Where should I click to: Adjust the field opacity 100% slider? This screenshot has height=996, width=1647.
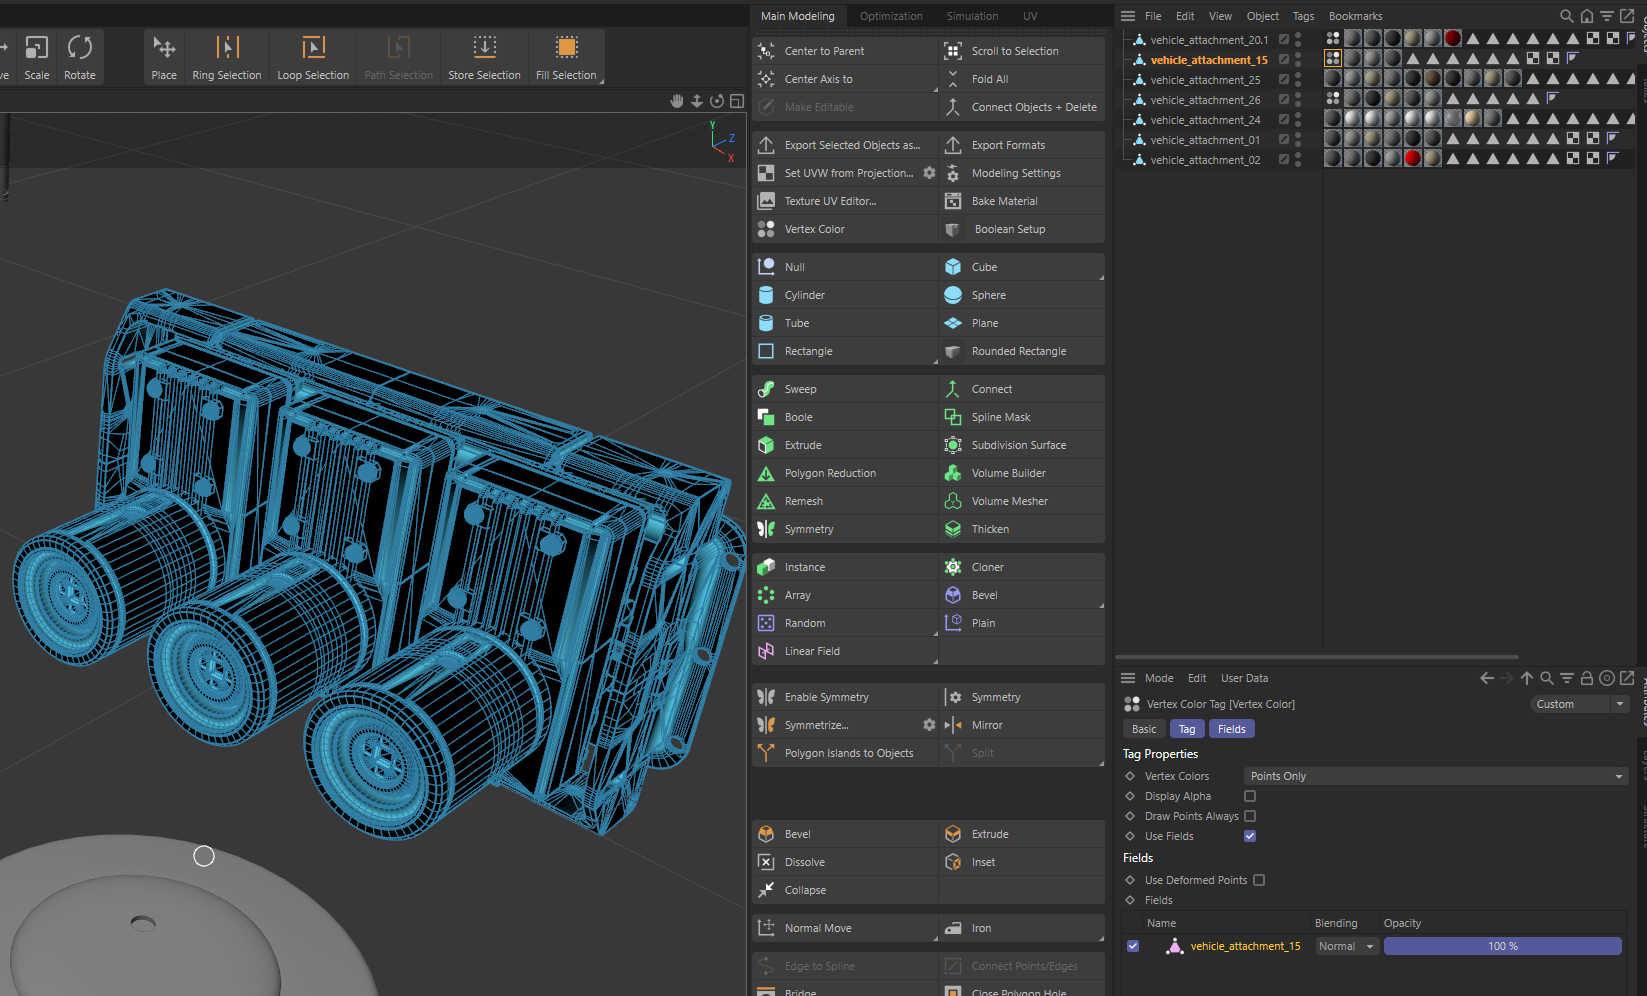[x=1502, y=946]
